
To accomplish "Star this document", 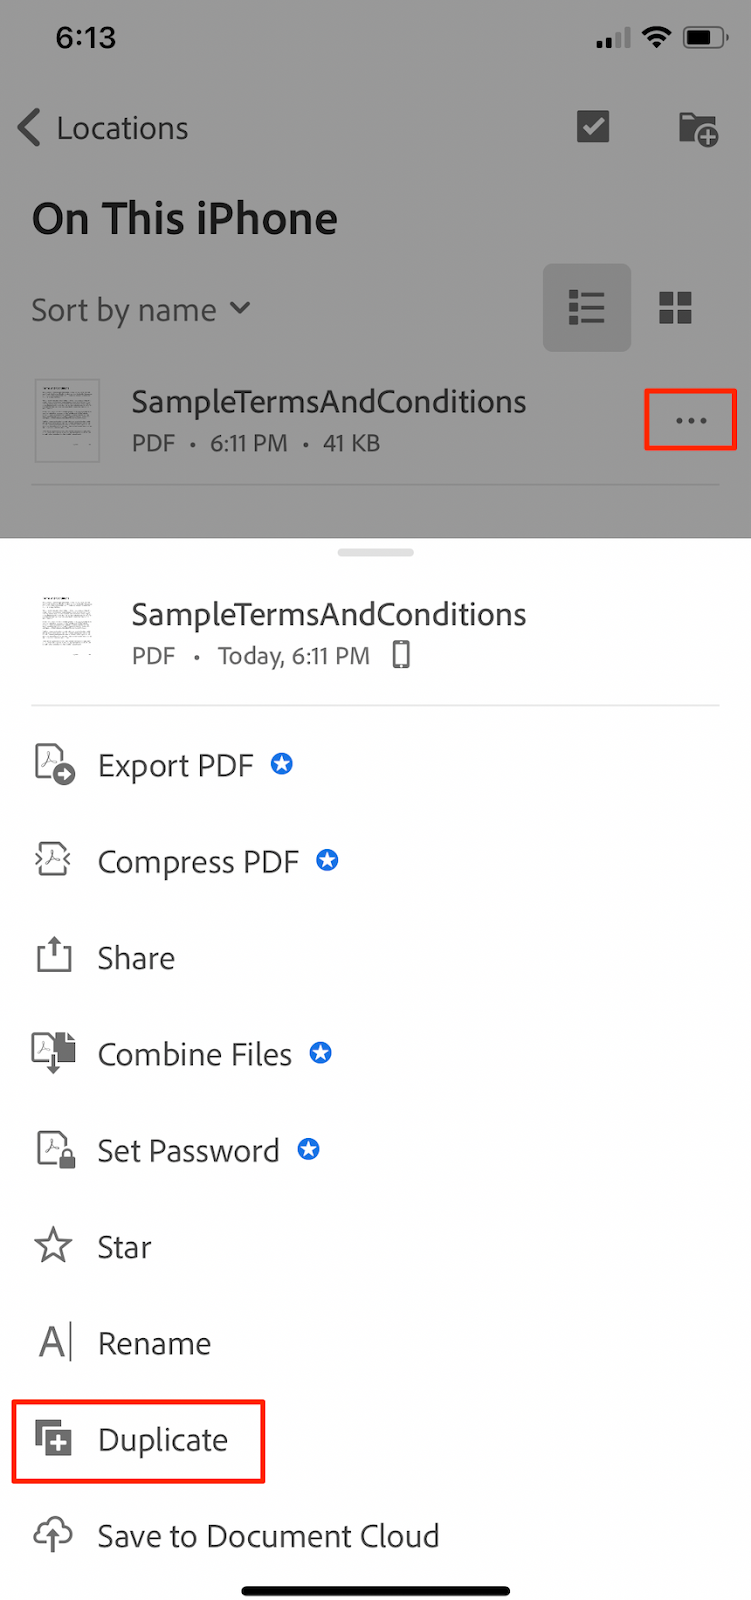I will tap(124, 1247).
